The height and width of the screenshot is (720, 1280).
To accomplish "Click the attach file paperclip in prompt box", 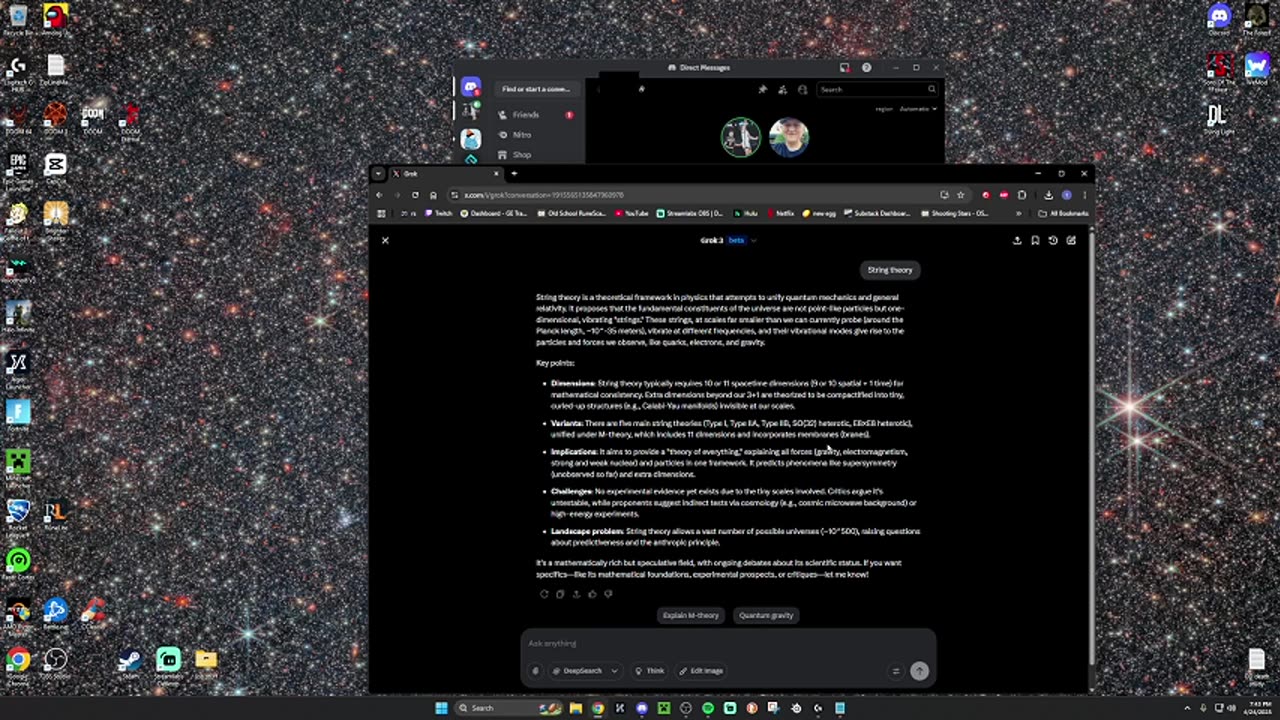I will 536,671.
